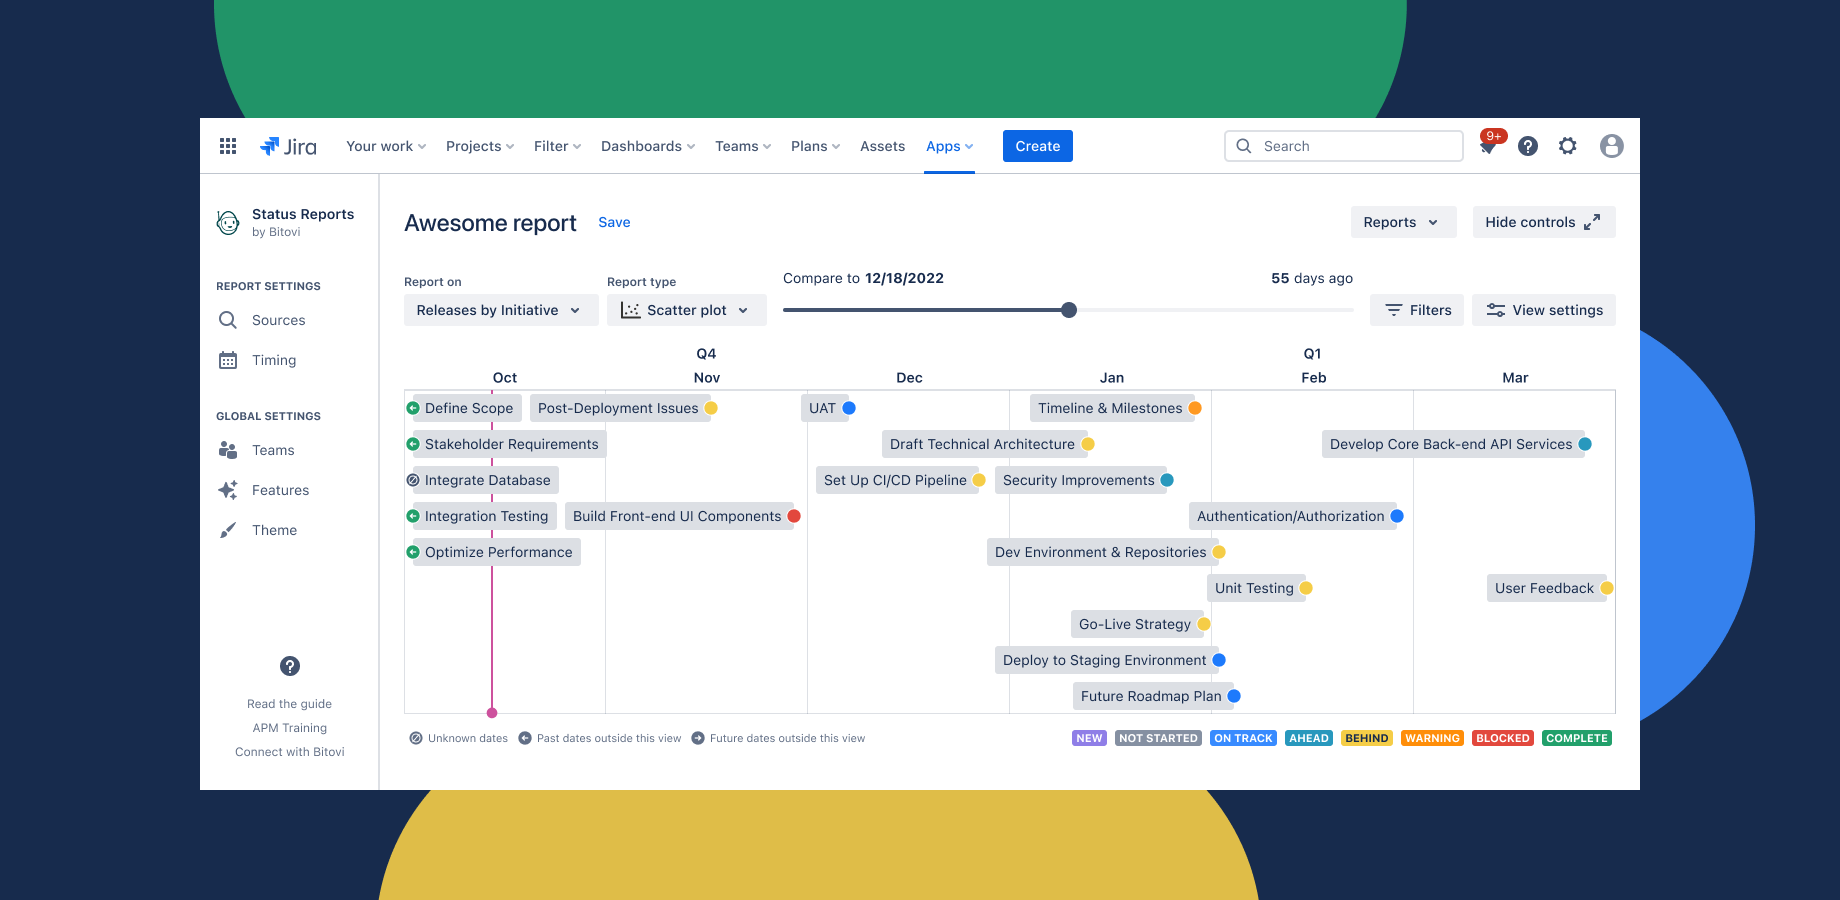Open the Assets menu item

tap(882, 146)
